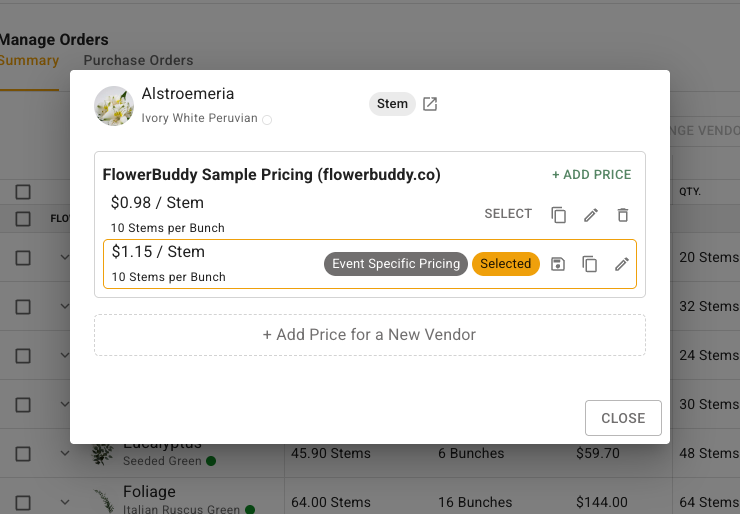The height and width of the screenshot is (514, 740).
Task: Expand the 20 Stems row chevron
Action: point(65,257)
